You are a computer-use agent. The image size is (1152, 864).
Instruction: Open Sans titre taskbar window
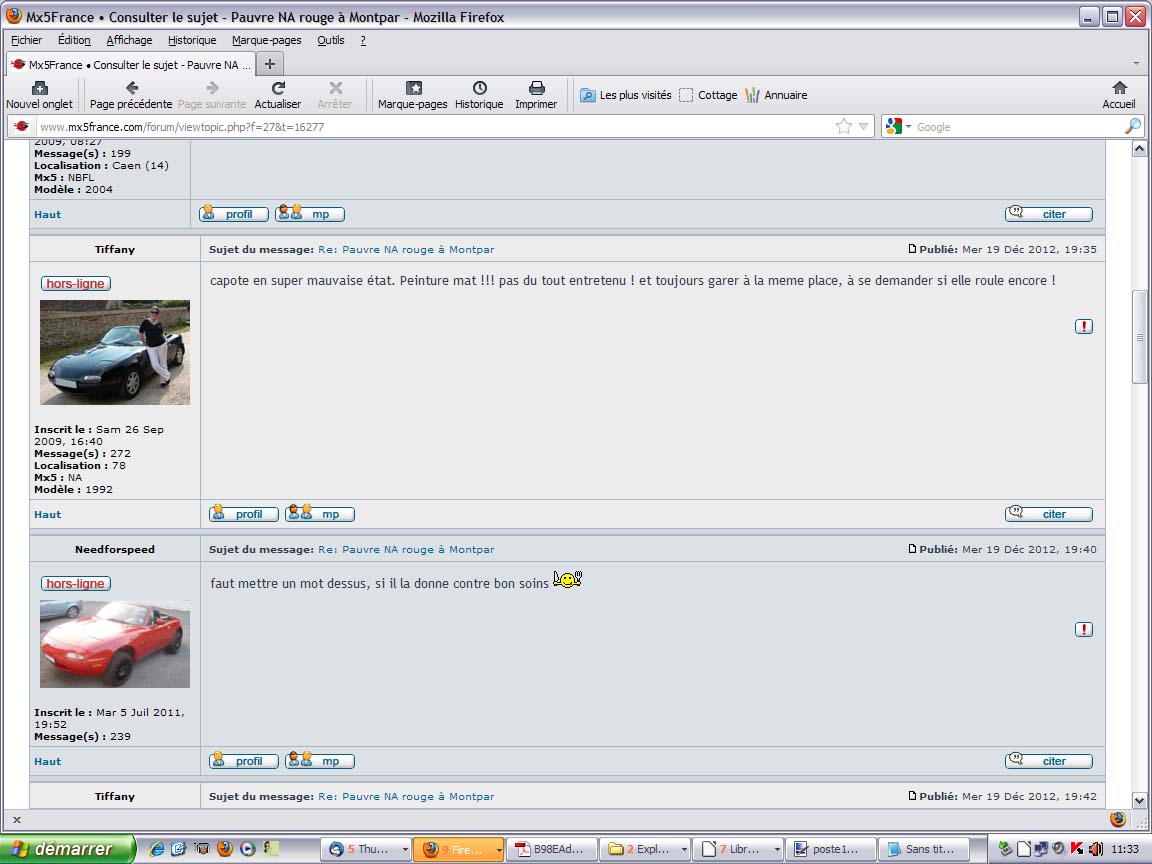coord(924,849)
